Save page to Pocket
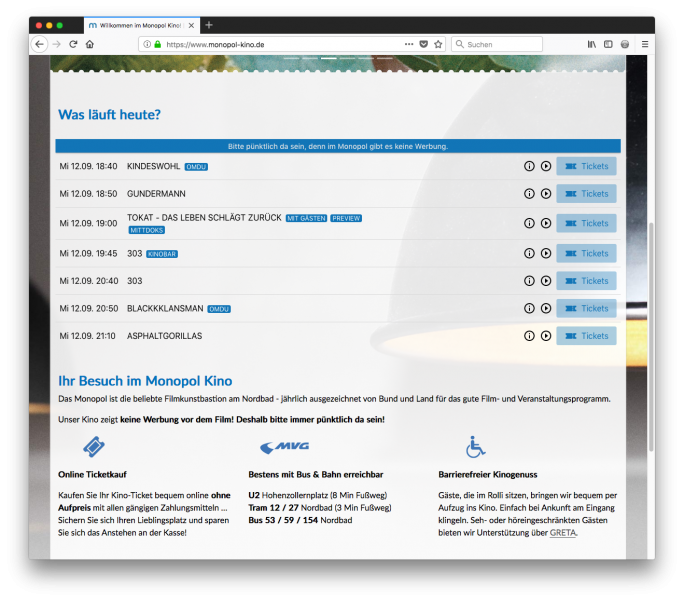The height and width of the screenshot is (600, 684). pos(424,44)
